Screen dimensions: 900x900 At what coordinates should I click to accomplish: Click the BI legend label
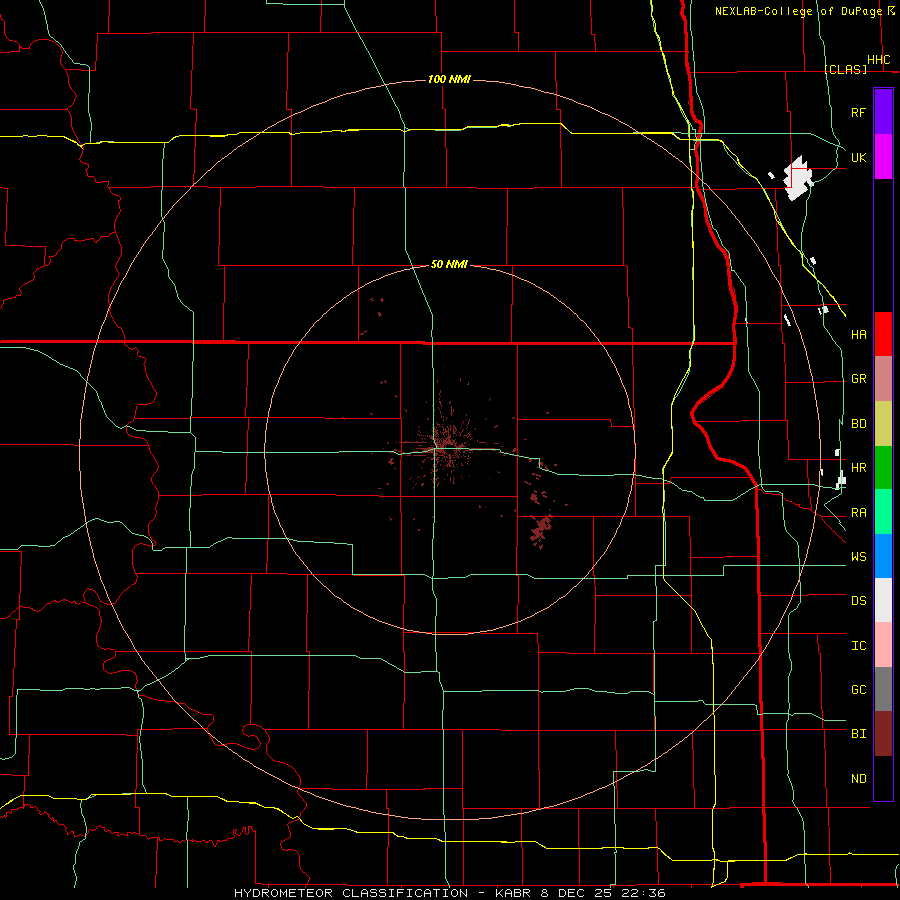click(x=858, y=734)
